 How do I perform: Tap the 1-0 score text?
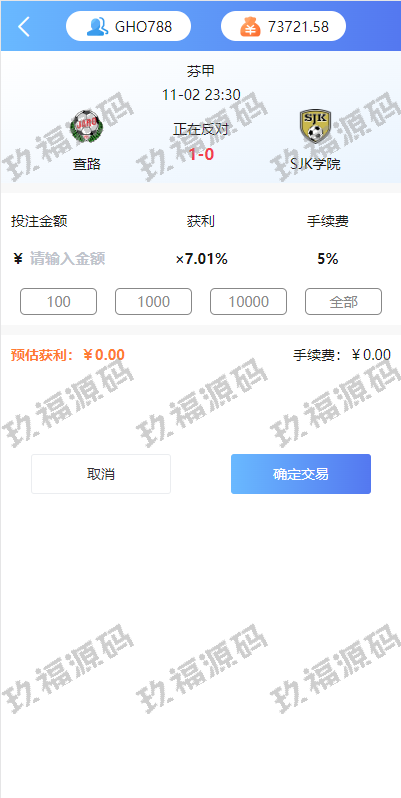coord(201,154)
